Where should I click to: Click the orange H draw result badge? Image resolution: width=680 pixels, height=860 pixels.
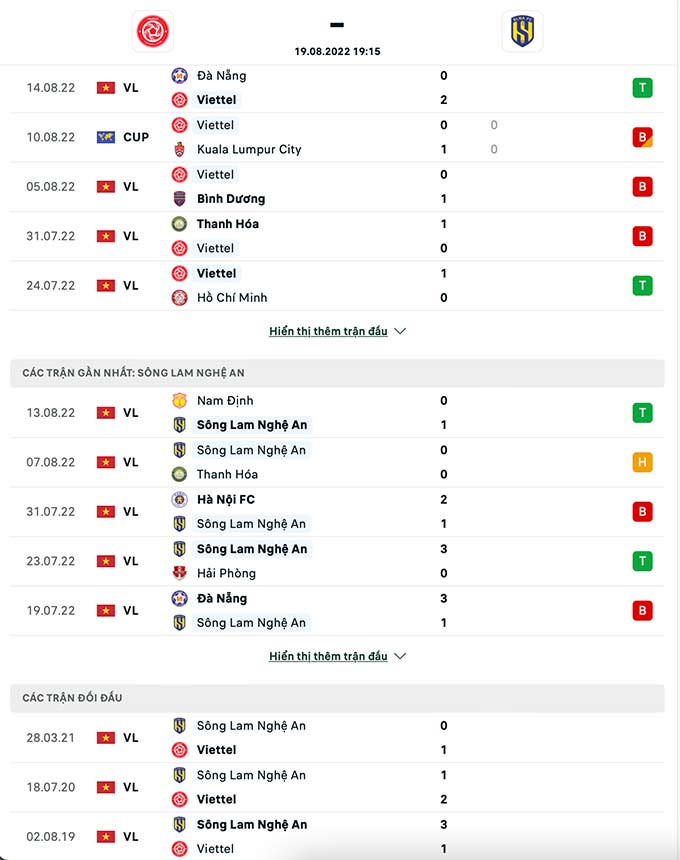tap(642, 462)
